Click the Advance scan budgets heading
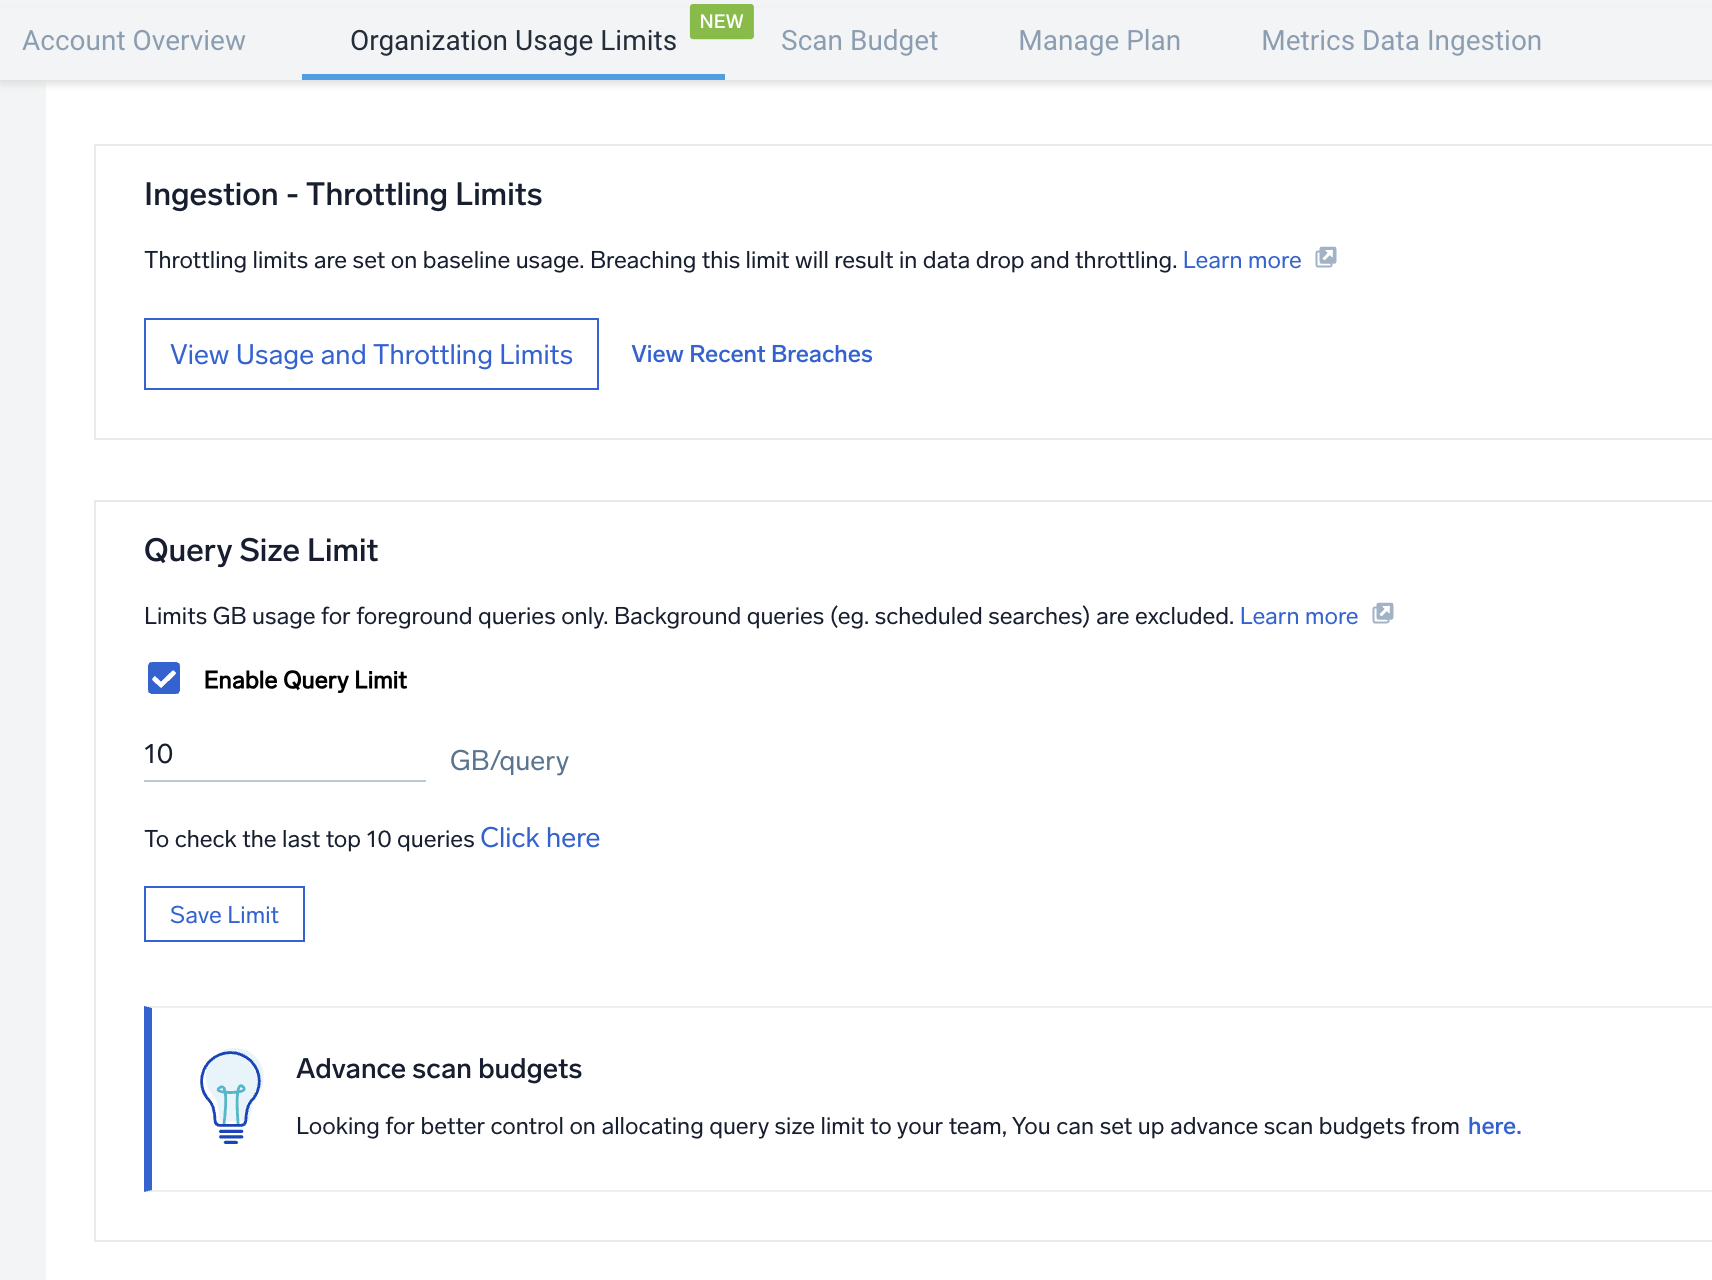This screenshot has height=1280, width=1712. point(439,1069)
